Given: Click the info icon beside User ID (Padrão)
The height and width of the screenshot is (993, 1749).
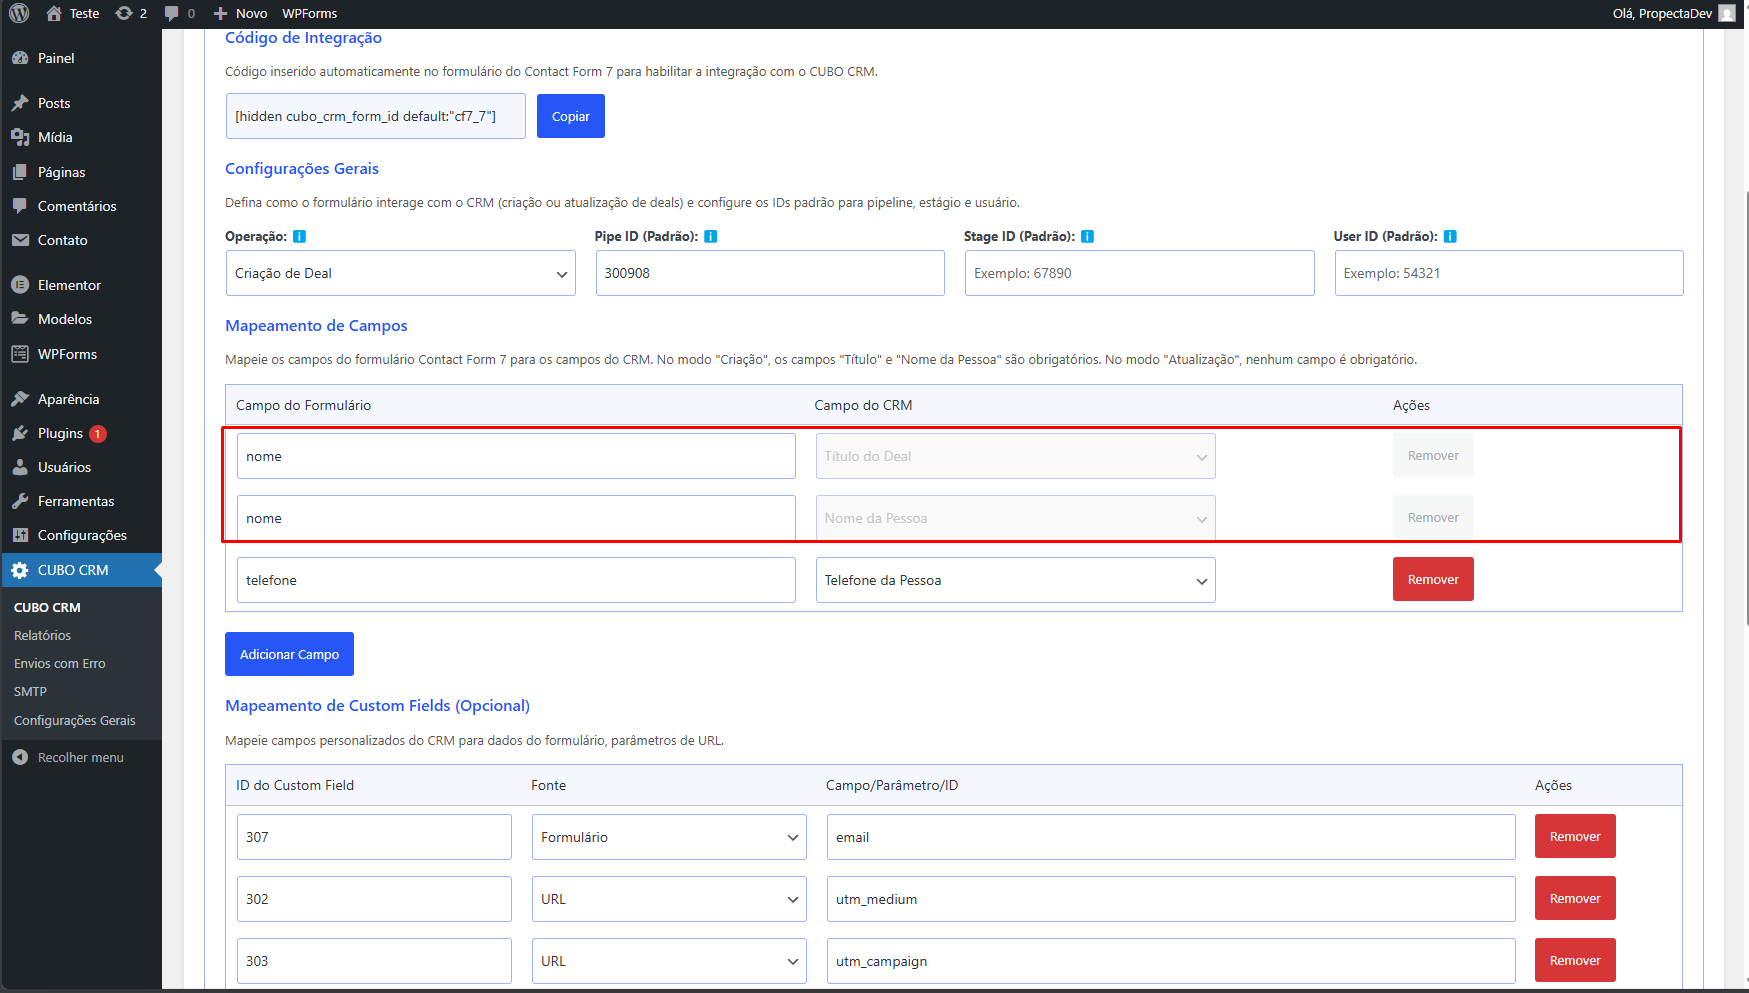Looking at the screenshot, I should 1450,237.
